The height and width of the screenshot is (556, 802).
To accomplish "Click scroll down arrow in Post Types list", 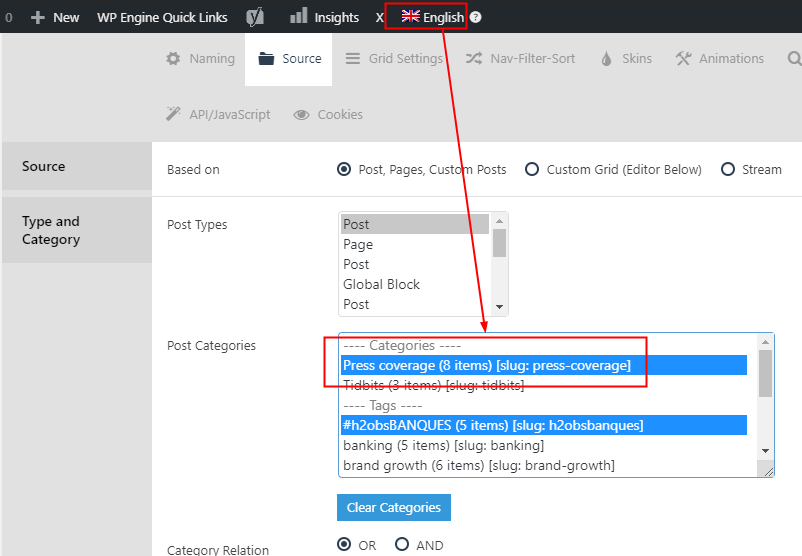I will 499,307.
